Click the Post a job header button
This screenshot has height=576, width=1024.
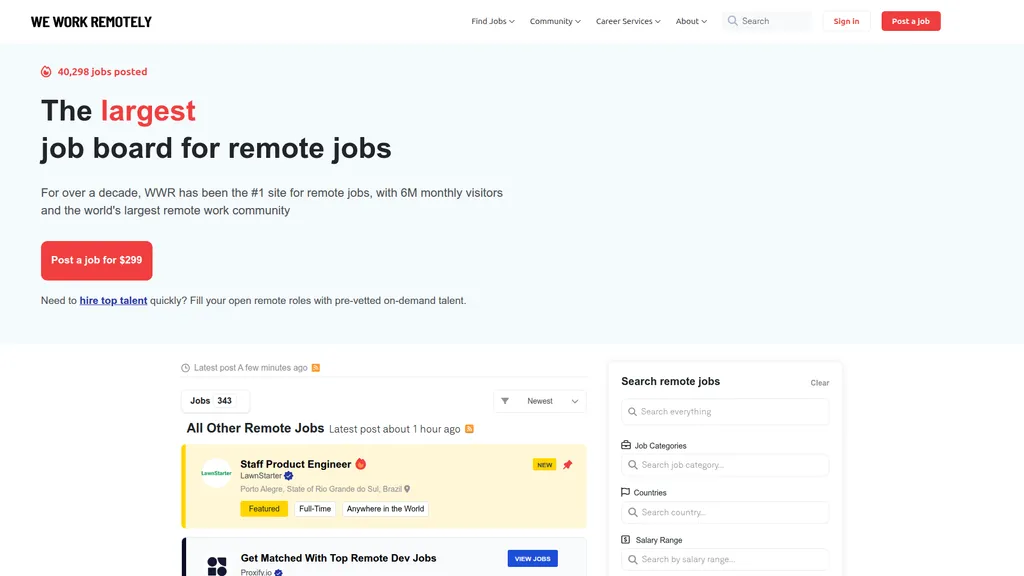click(x=911, y=21)
